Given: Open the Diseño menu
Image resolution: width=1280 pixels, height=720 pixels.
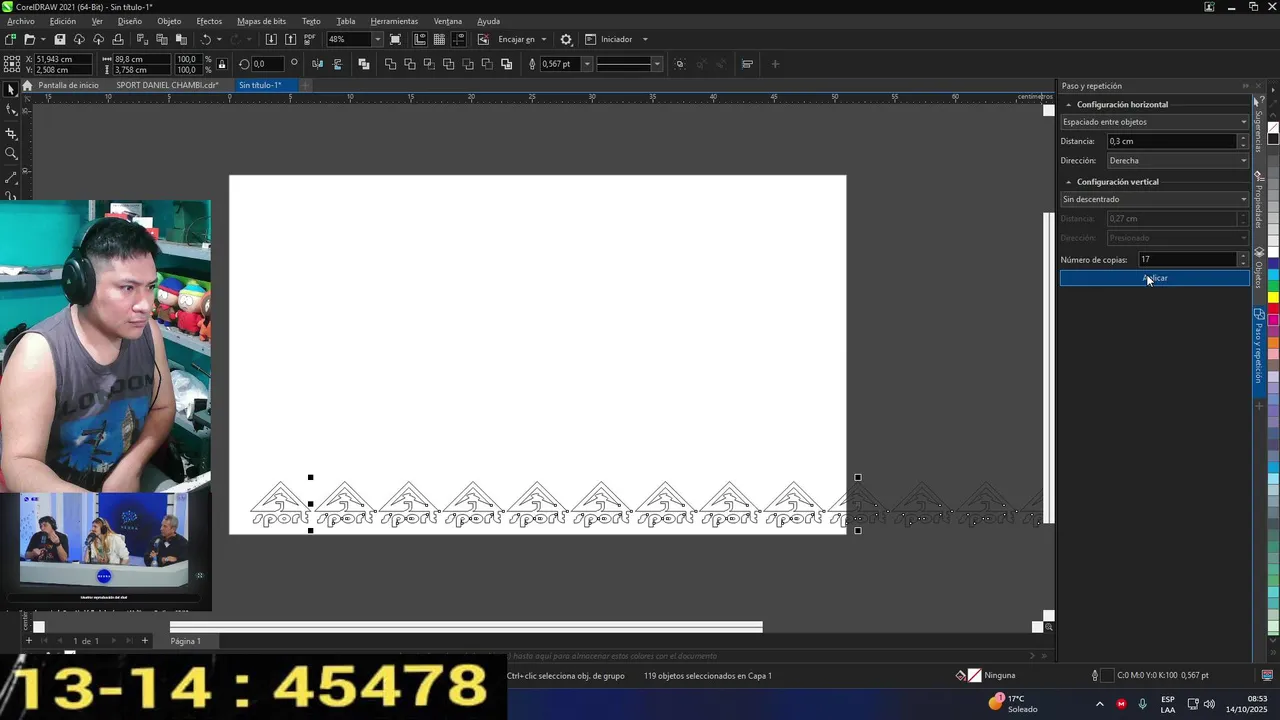Looking at the screenshot, I should (x=130, y=21).
